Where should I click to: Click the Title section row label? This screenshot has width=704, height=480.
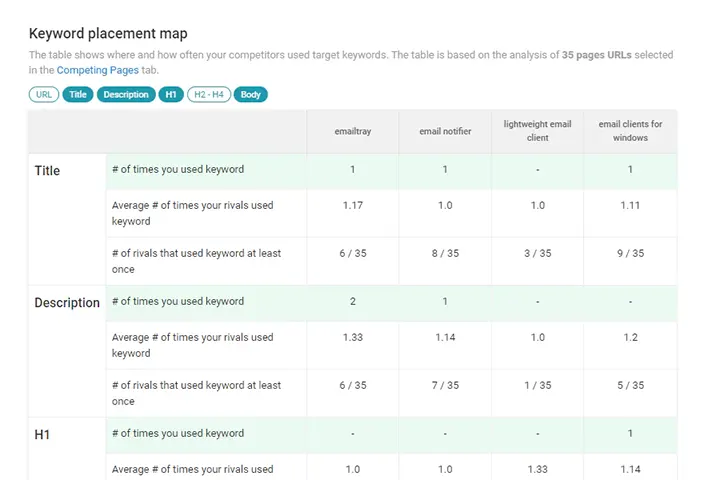[x=47, y=171]
